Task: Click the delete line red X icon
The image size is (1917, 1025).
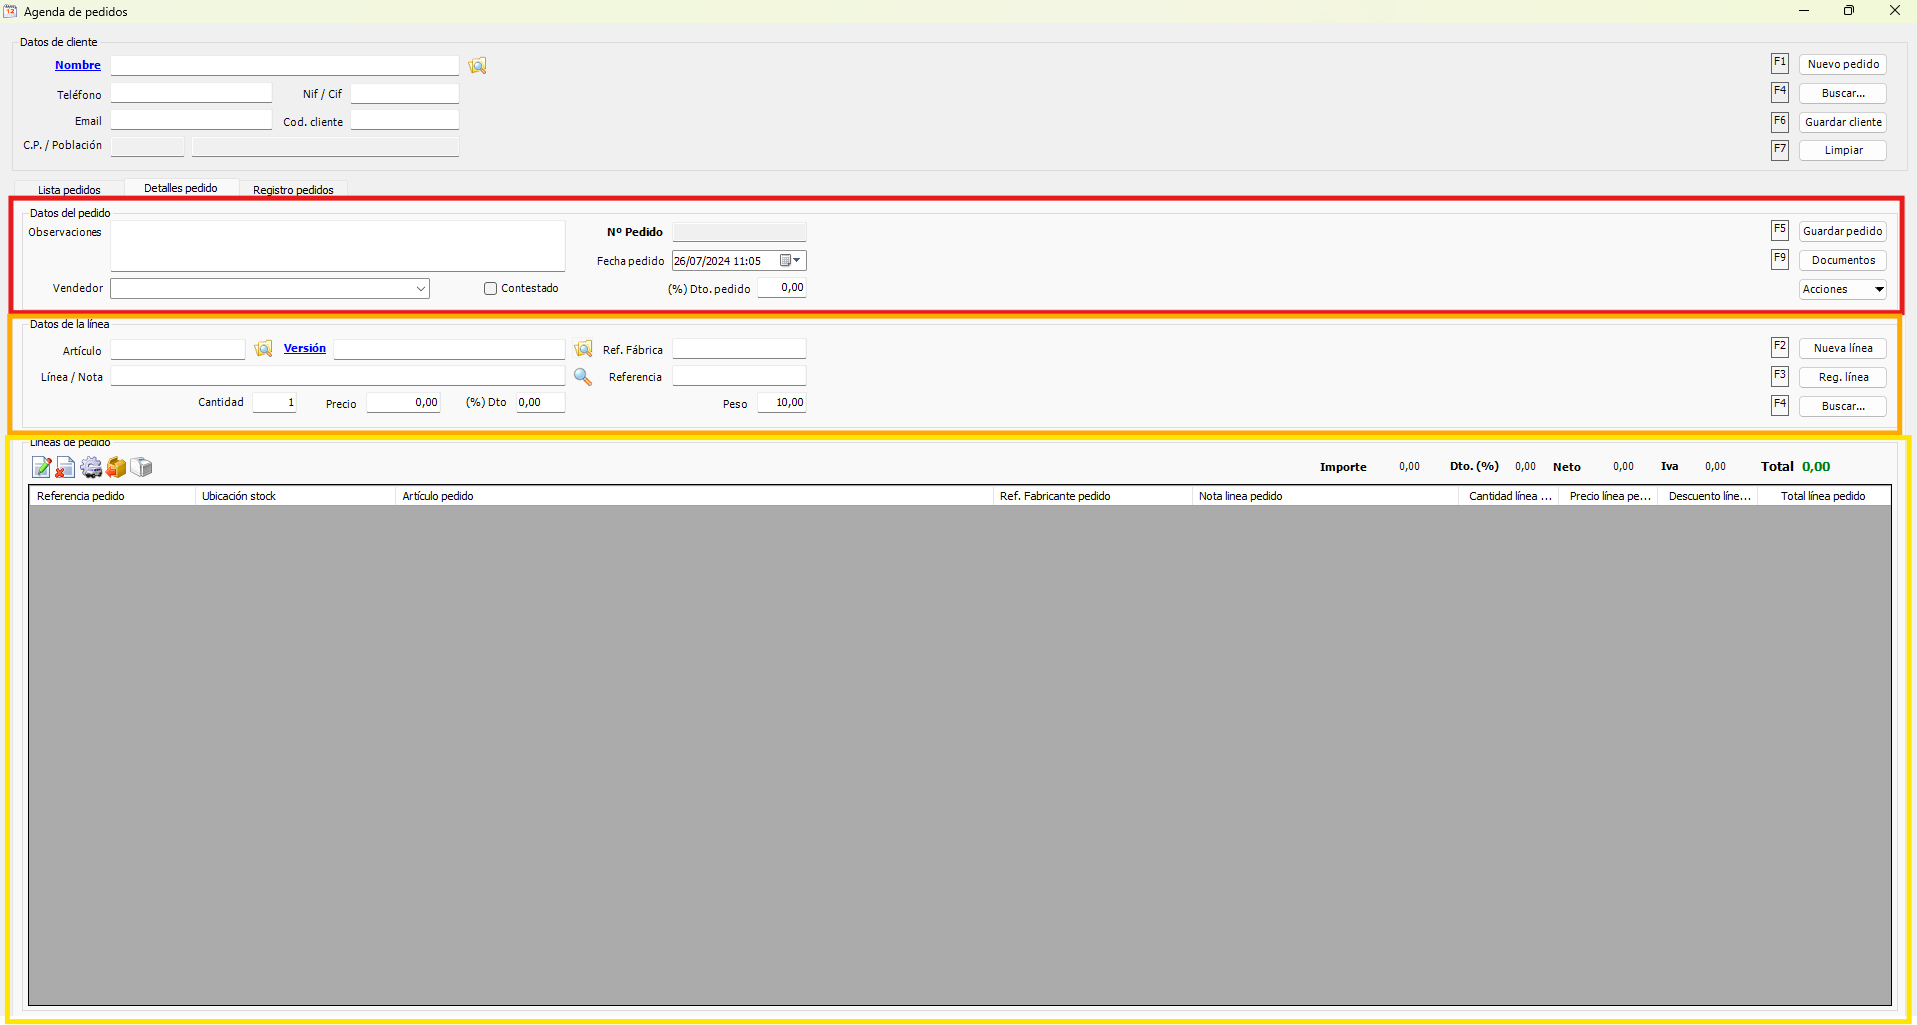Action: tap(65, 467)
